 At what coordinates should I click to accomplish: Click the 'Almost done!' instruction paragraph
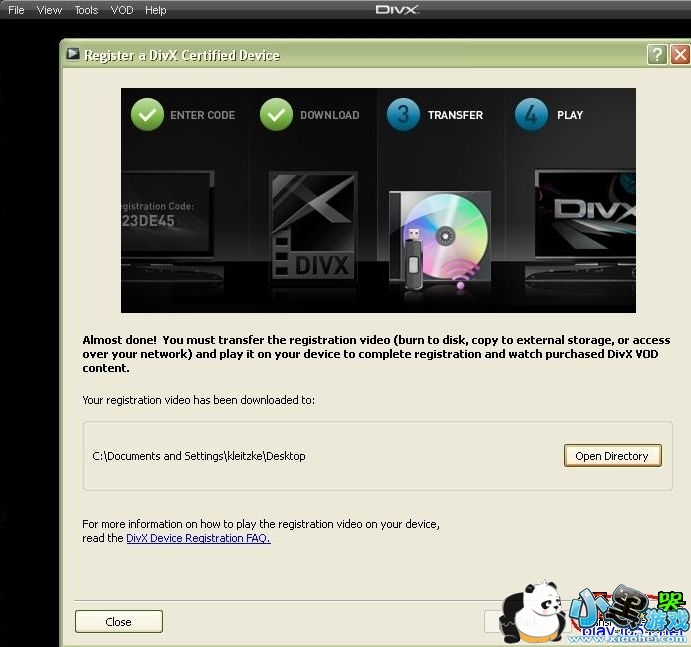pyautogui.click(x=376, y=354)
